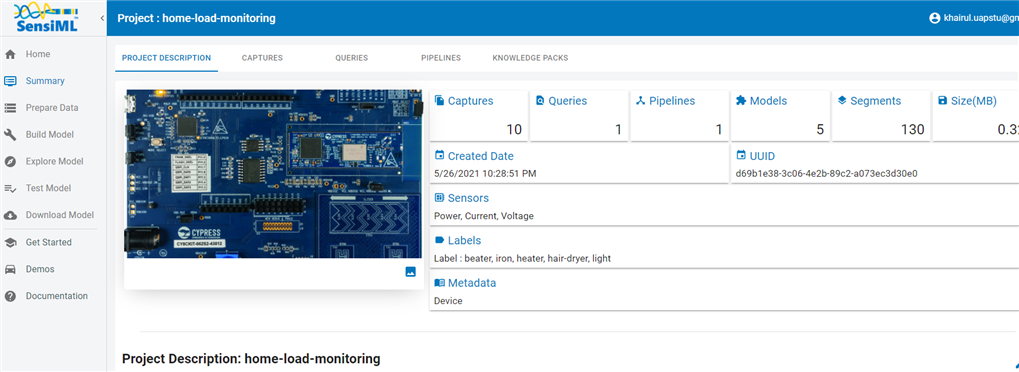Click the change image icon below photo
Image resolution: width=1019 pixels, height=372 pixels.
pyautogui.click(x=410, y=272)
